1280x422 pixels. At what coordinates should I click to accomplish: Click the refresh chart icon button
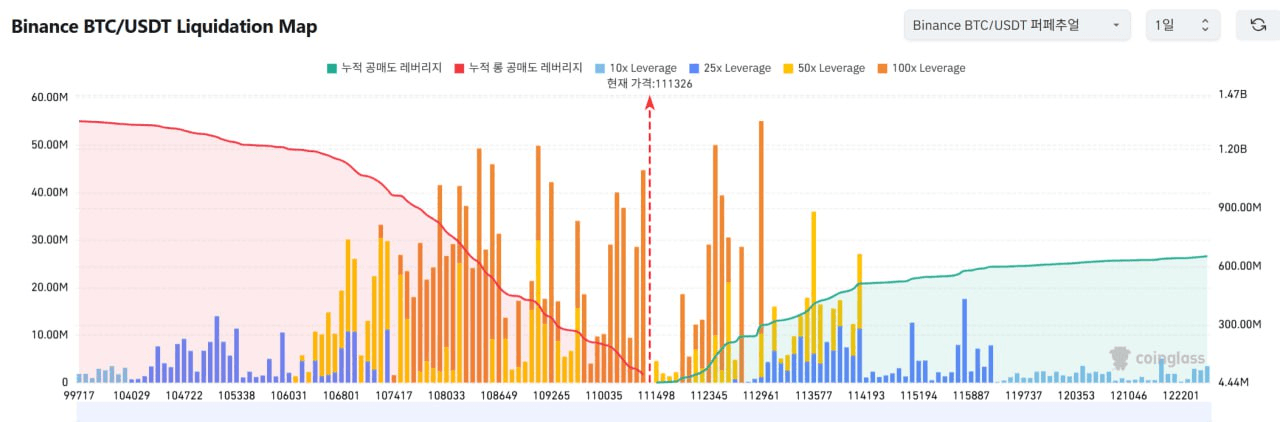click(x=1258, y=25)
